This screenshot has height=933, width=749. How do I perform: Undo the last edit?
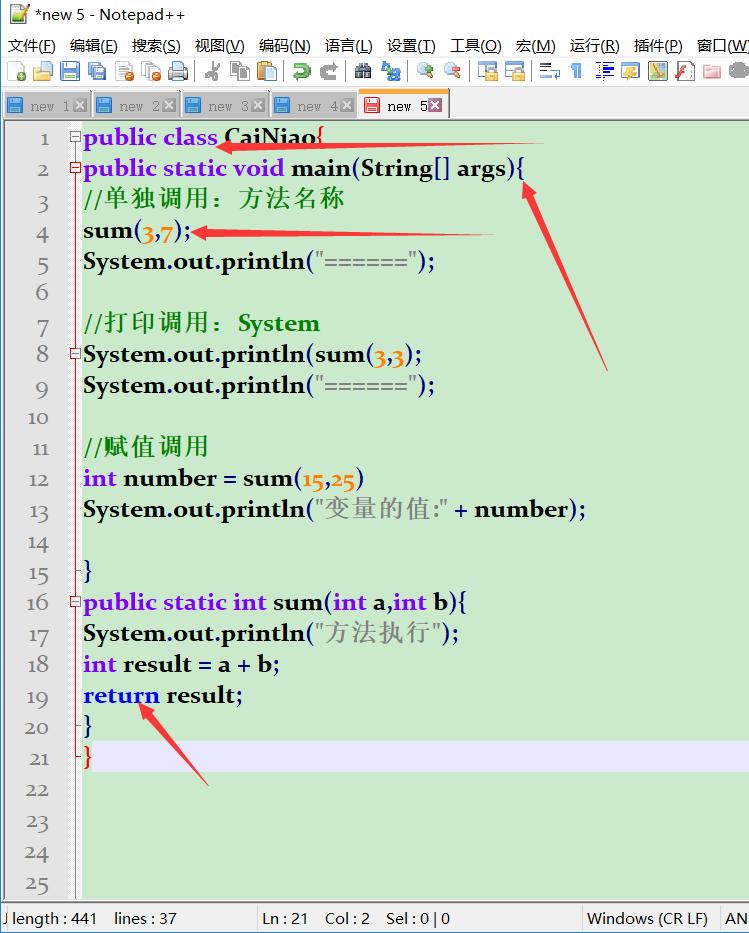[x=302, y=71]
